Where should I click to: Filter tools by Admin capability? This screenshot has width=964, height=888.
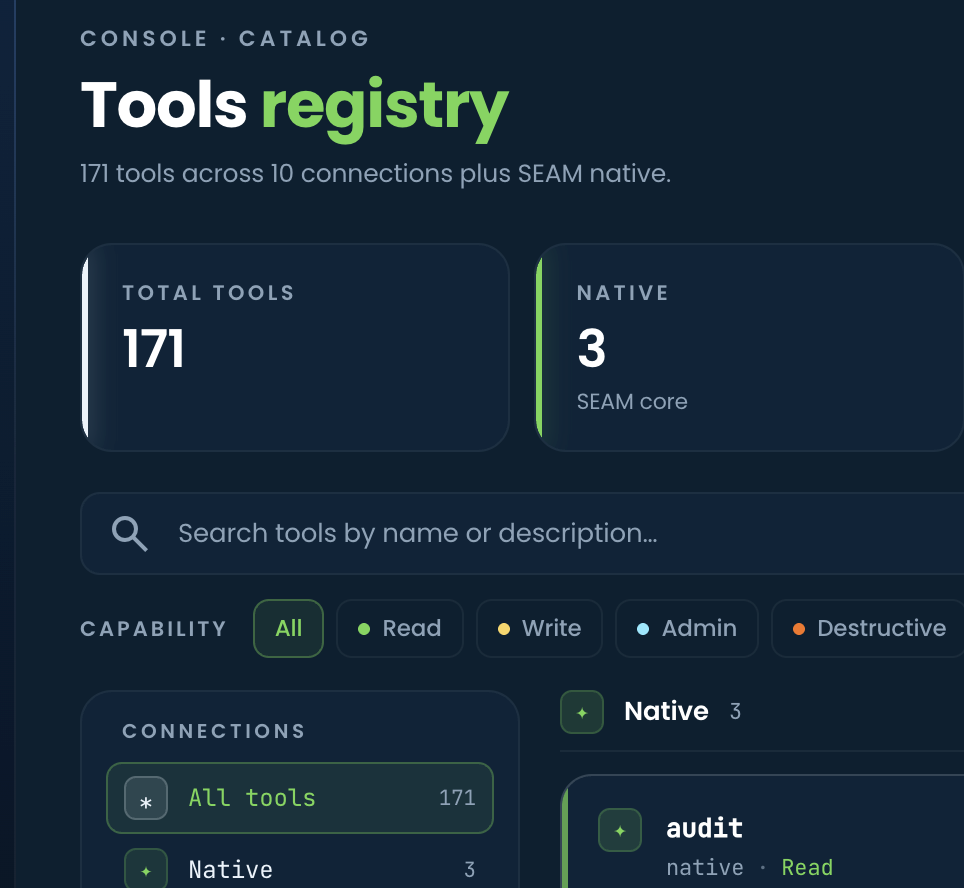687,628
